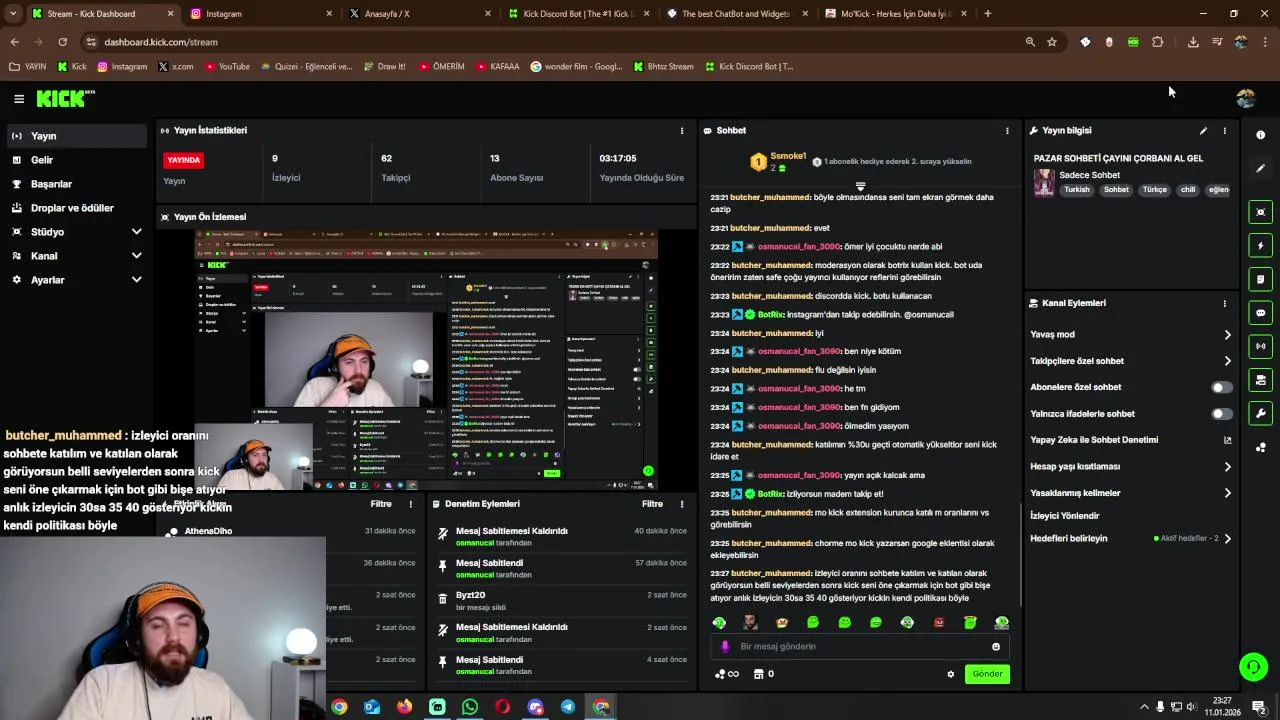Toggle the moderation log widget in right sidebar
The image size is (1280, 720).
pos(1260,380)
